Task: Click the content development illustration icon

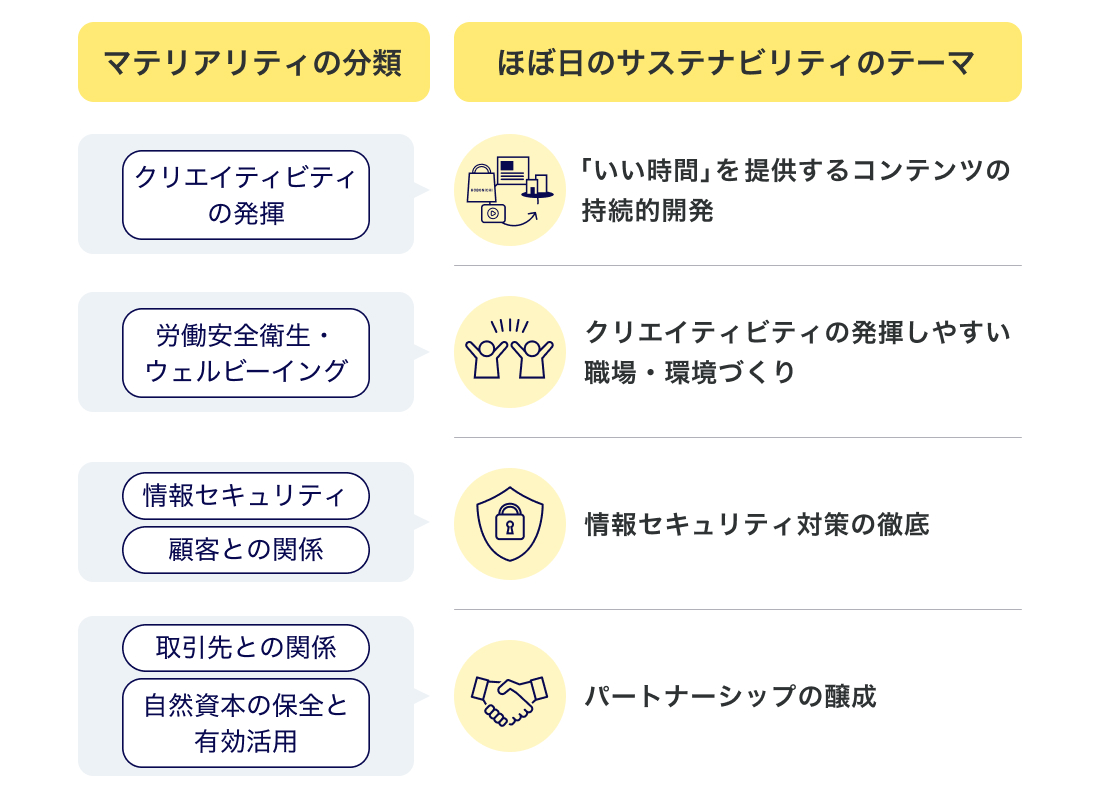Action: [509, 190]
